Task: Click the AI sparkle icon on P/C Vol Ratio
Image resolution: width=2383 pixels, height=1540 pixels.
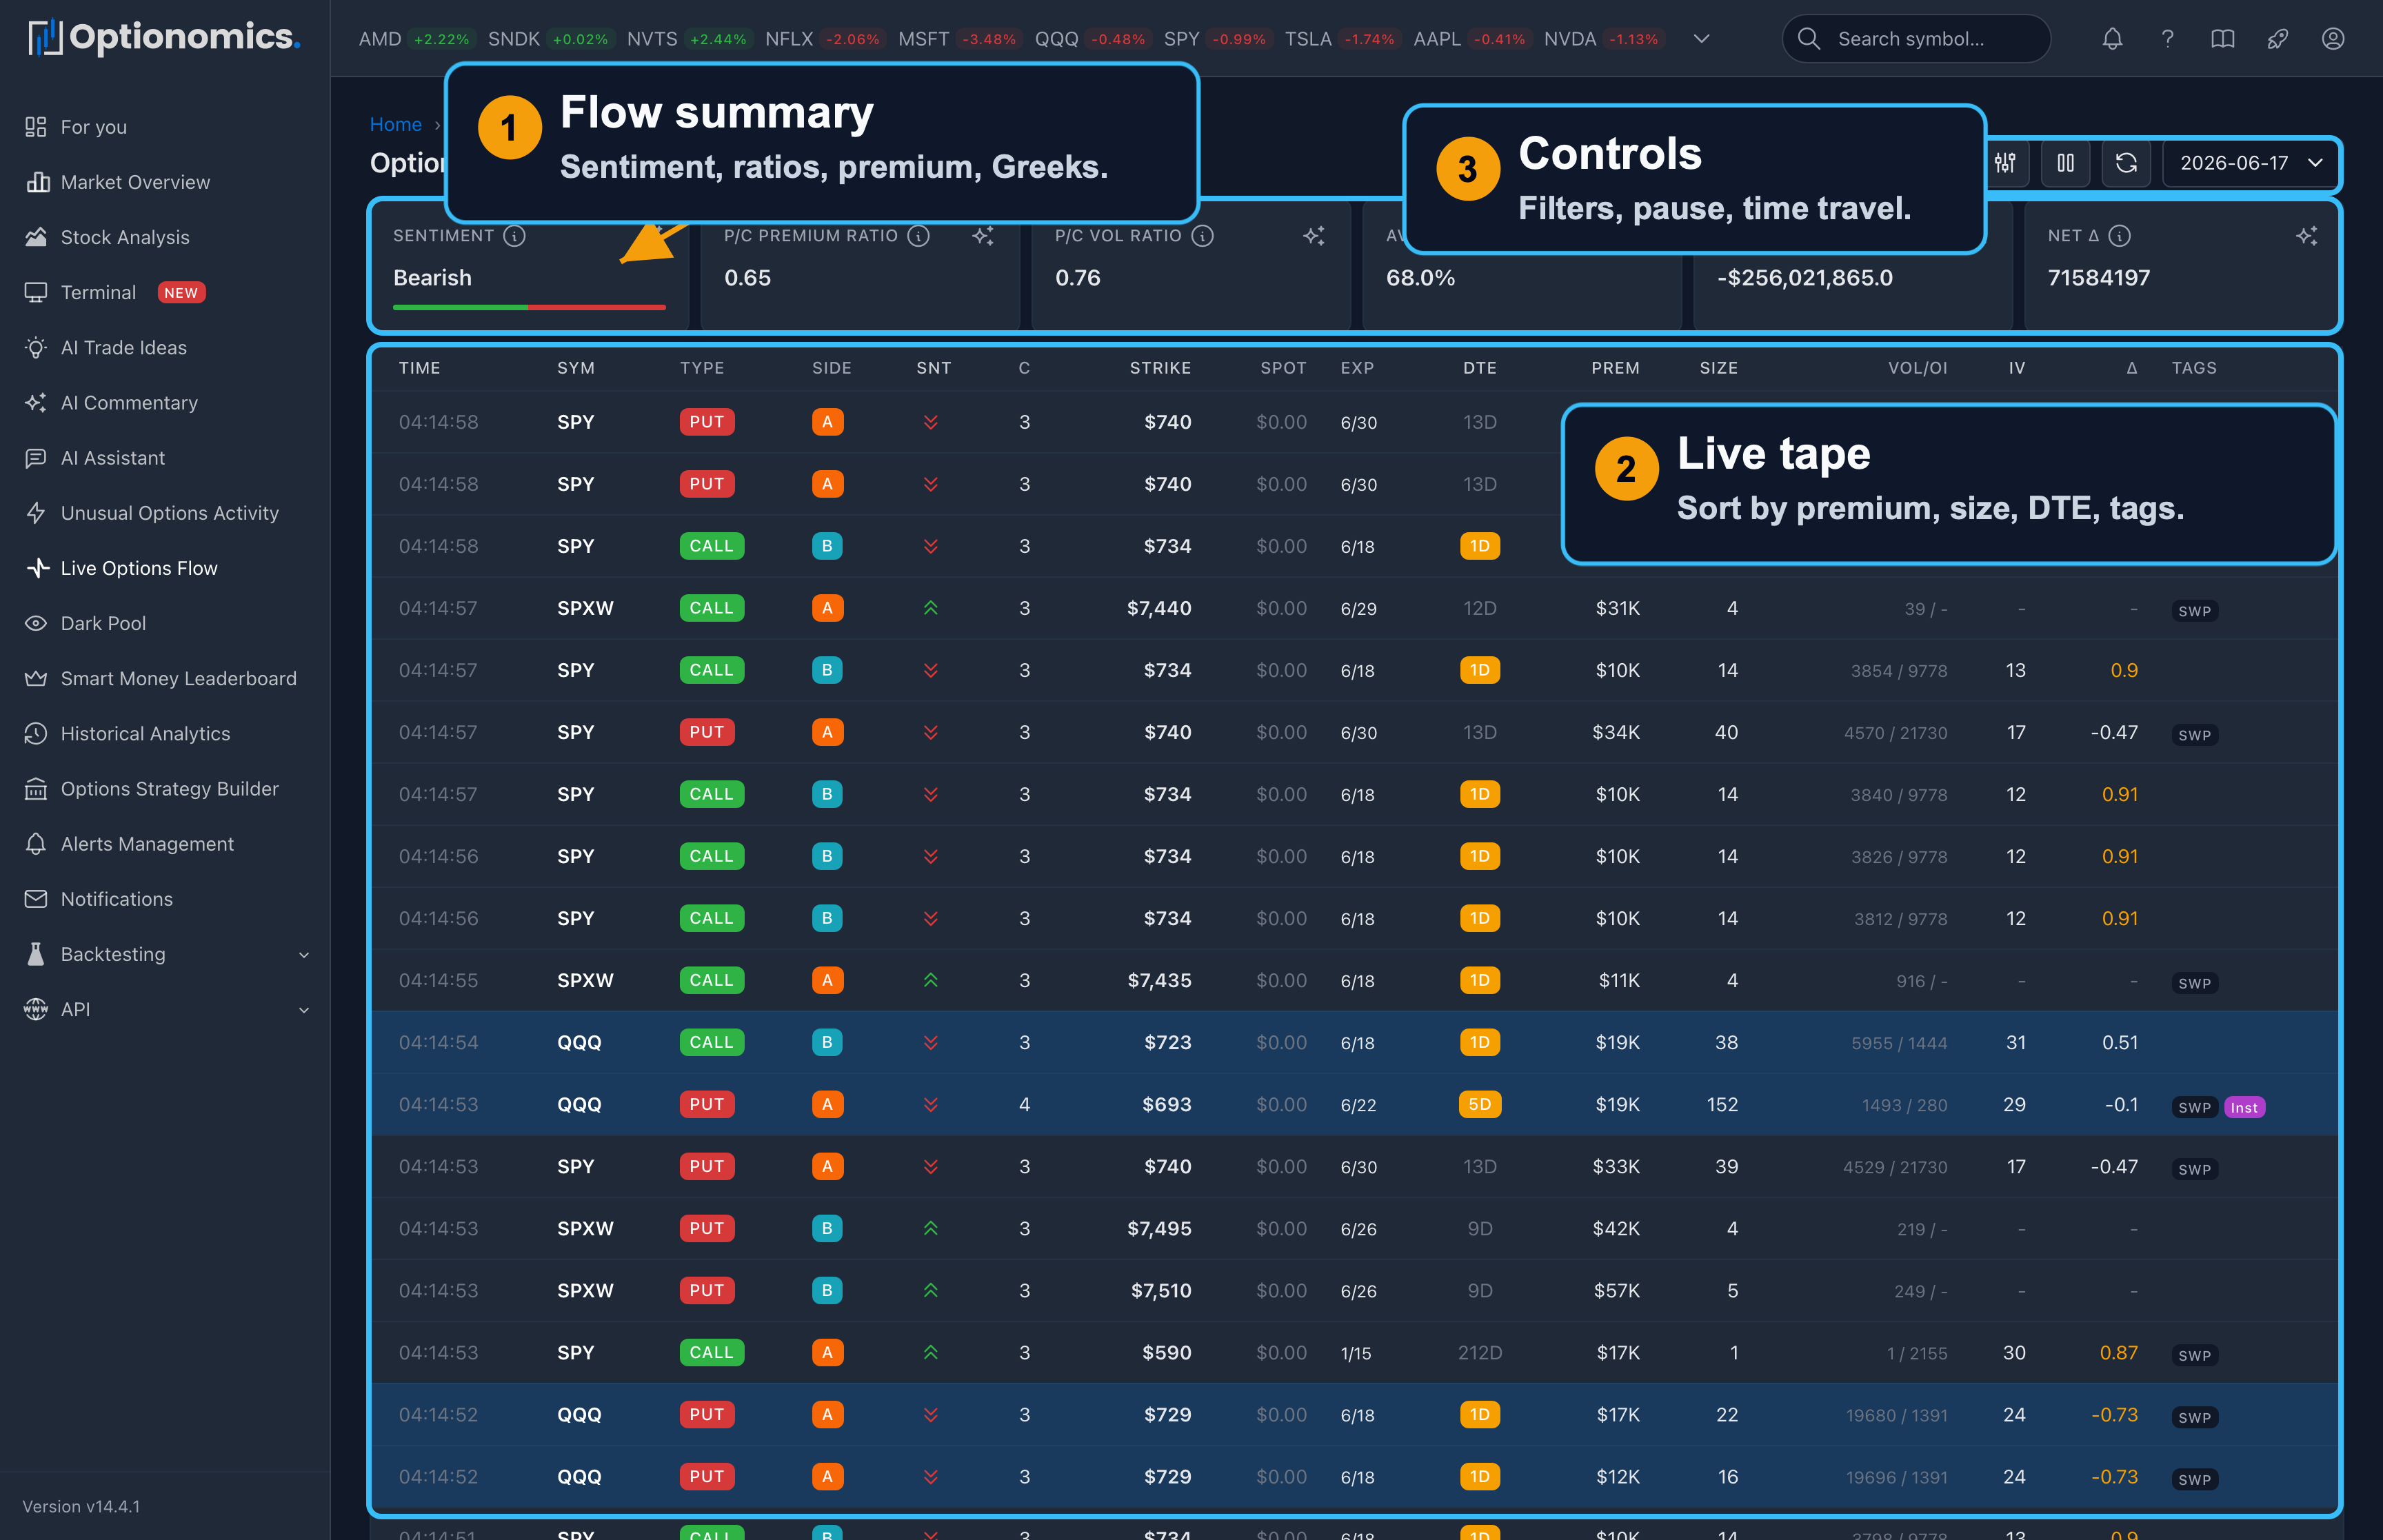Action: click(x=1314, y=236)
